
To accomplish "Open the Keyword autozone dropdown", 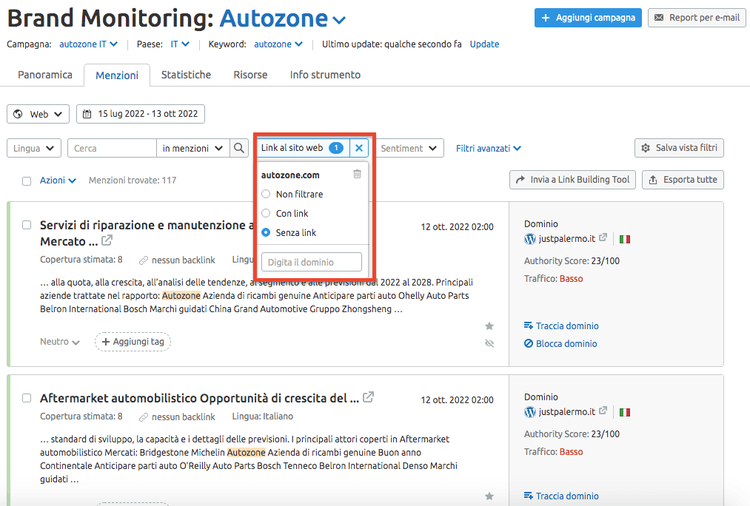I will pos(278,44).
